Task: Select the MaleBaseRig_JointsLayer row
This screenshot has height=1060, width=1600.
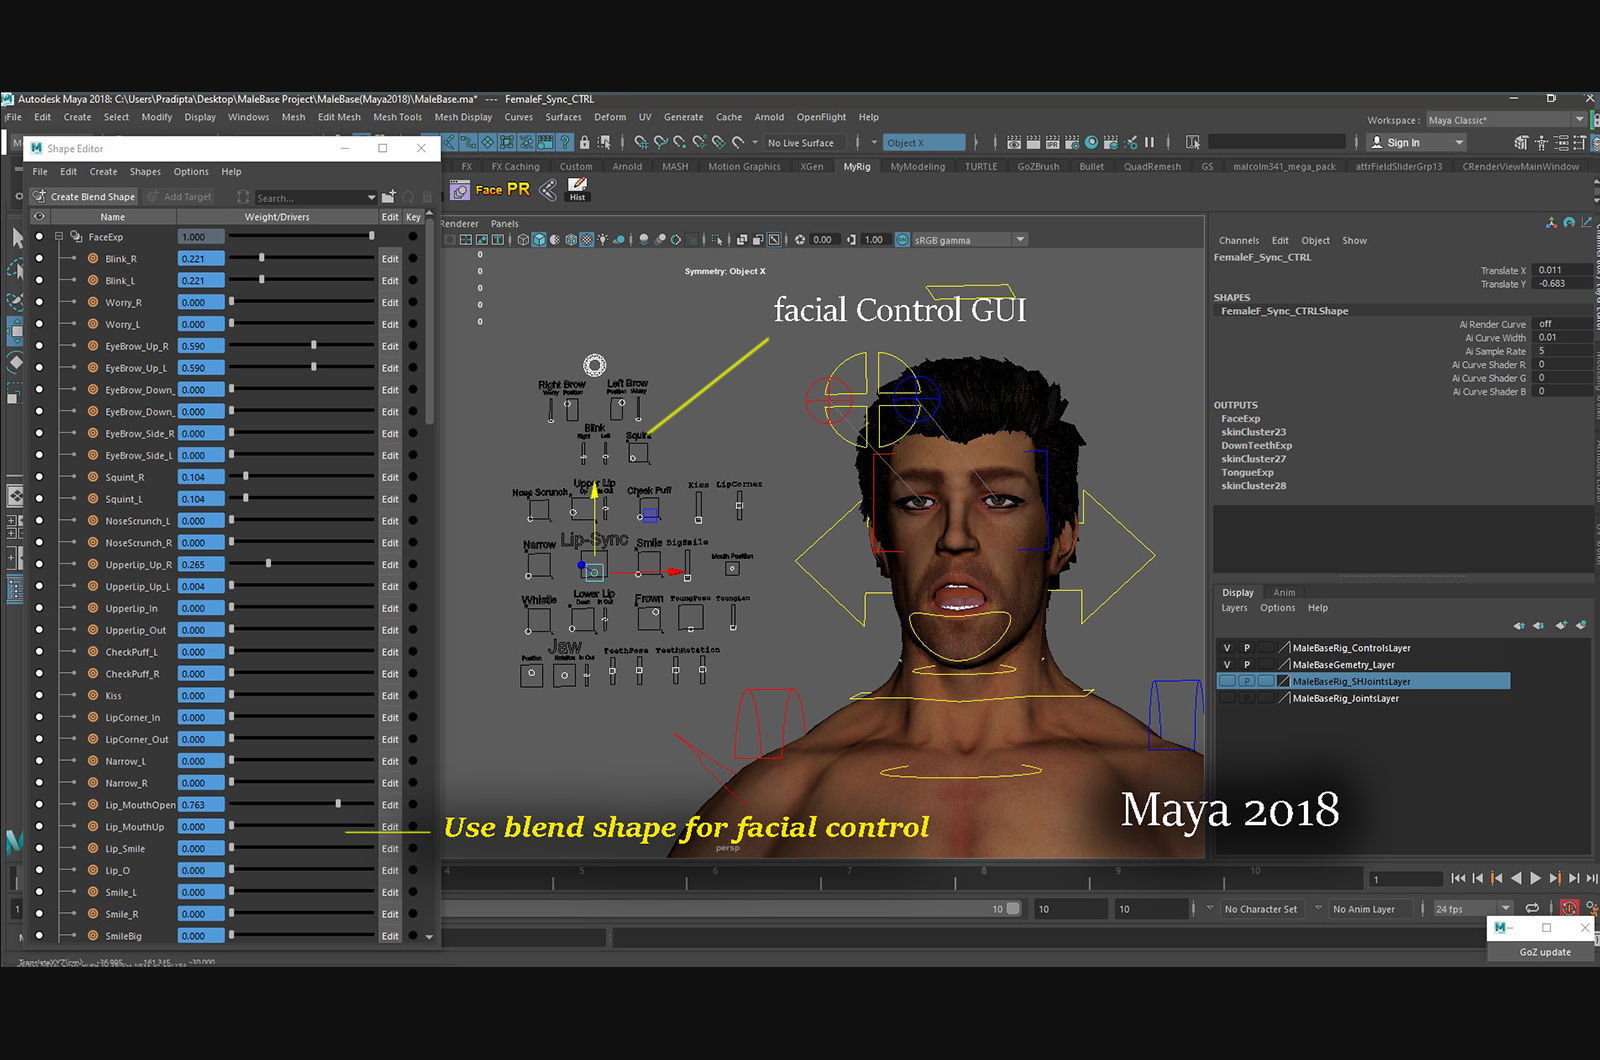Action: pos(1363,699)
